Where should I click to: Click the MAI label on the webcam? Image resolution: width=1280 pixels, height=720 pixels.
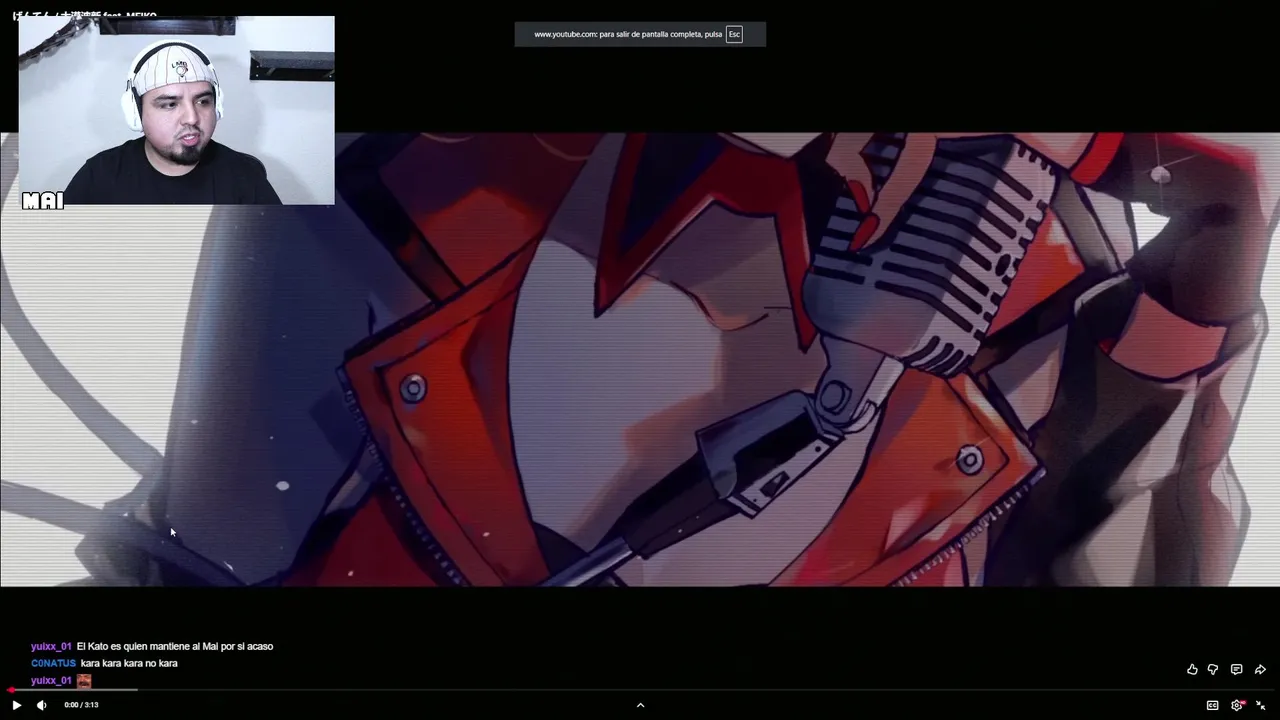43,201
